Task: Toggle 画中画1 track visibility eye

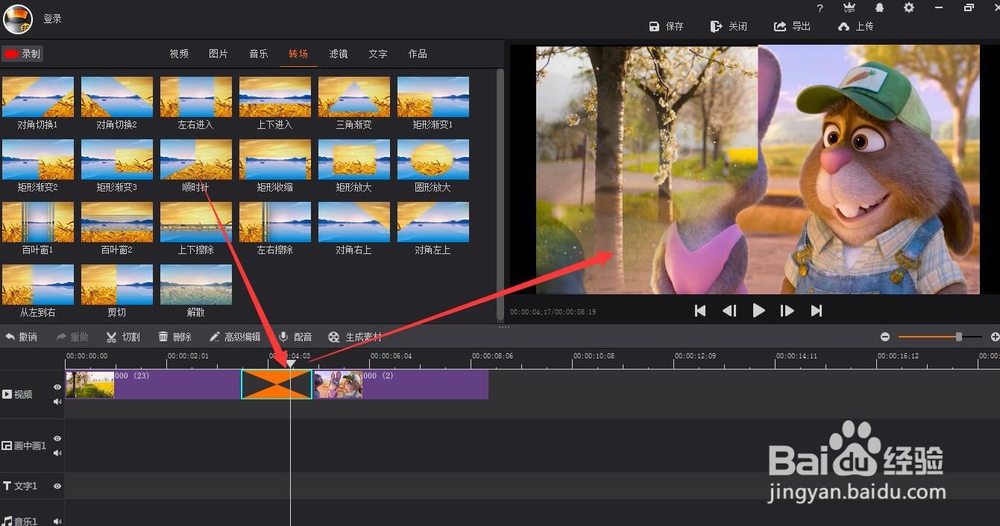Action: coord(57,439)
